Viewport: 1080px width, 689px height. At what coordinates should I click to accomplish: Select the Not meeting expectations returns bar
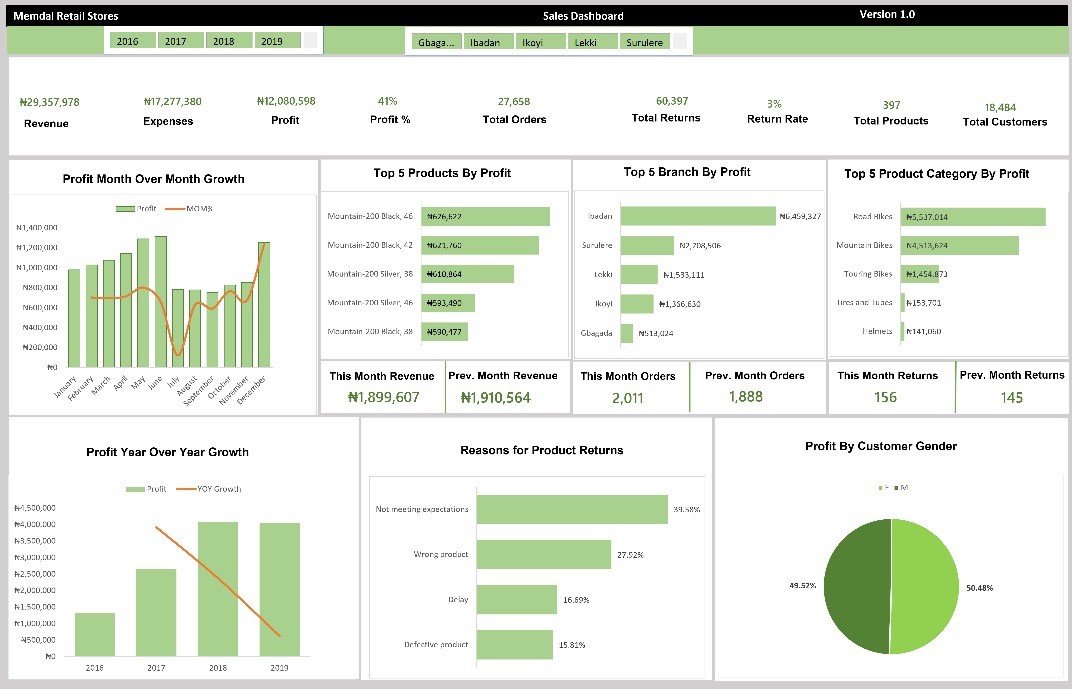point(571,509)
